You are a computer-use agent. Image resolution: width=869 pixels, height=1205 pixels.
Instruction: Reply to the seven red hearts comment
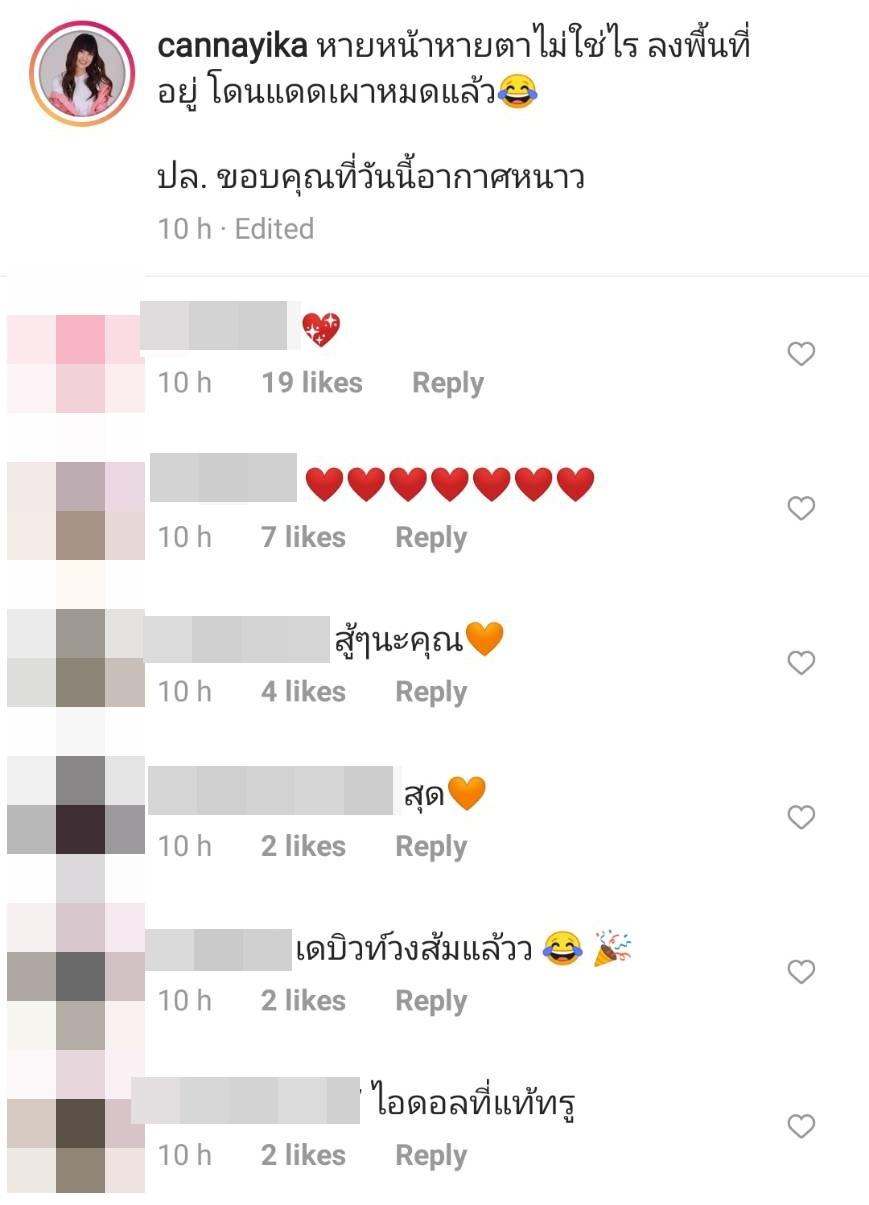pyautogui.click(x=431, y=537)
